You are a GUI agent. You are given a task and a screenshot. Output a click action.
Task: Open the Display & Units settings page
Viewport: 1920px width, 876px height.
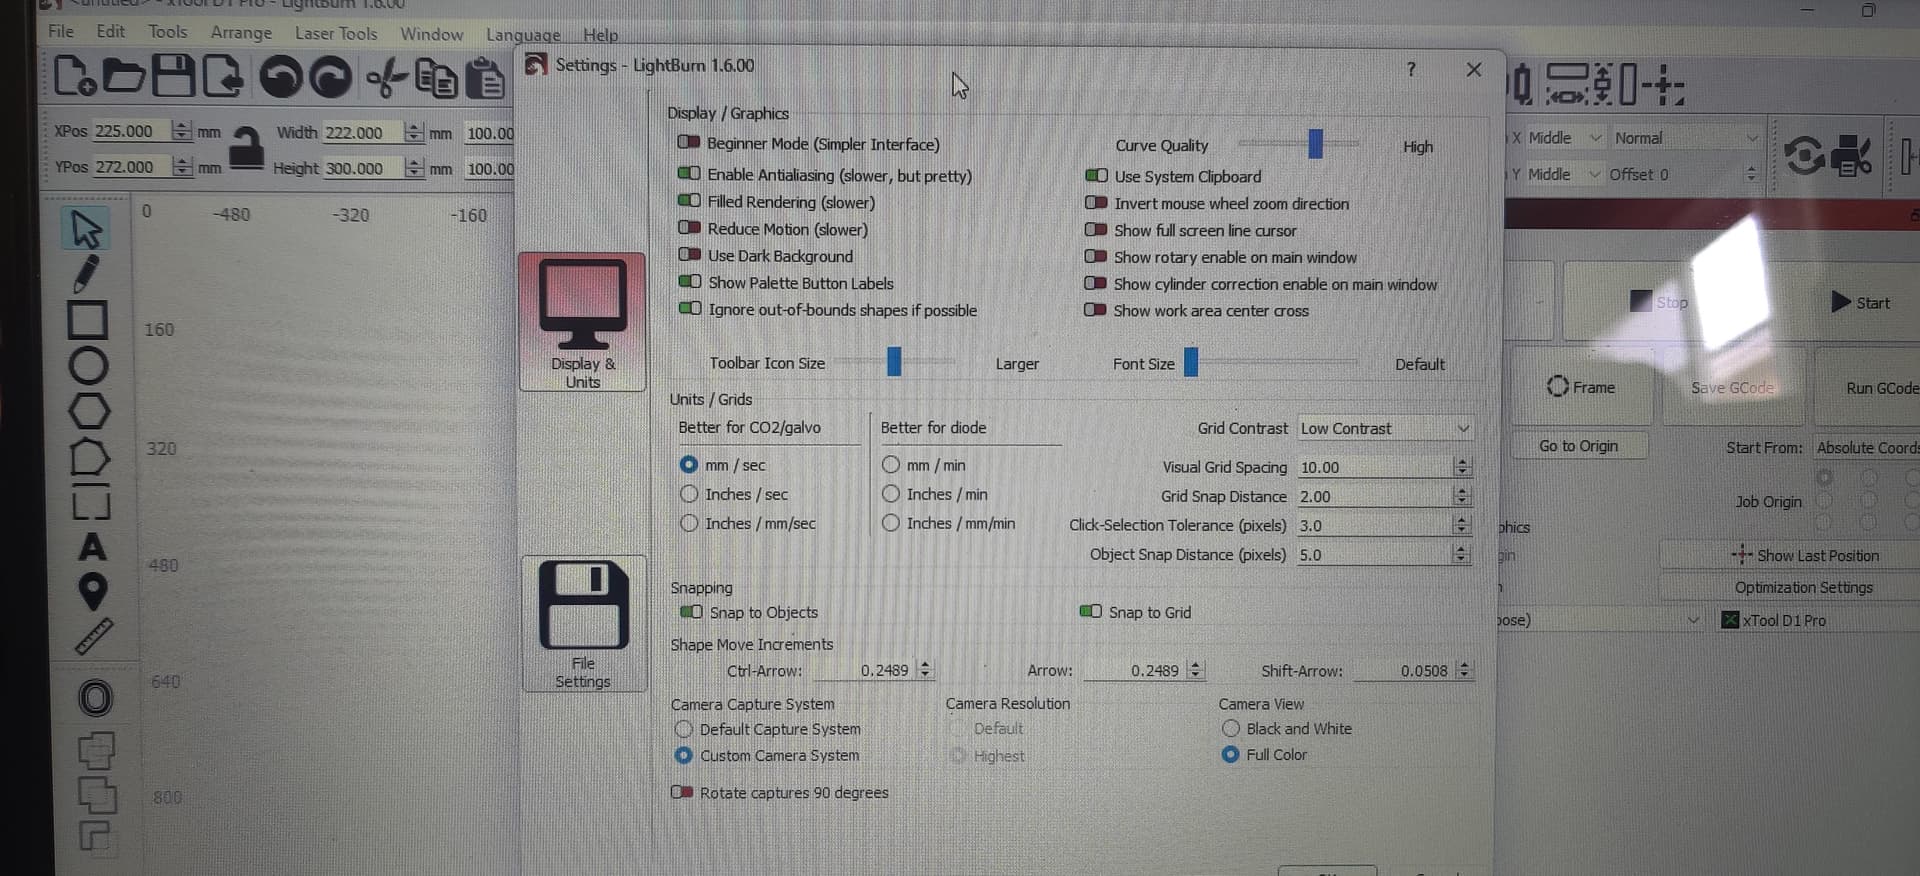pyautogui.click(x=582, y=321)
